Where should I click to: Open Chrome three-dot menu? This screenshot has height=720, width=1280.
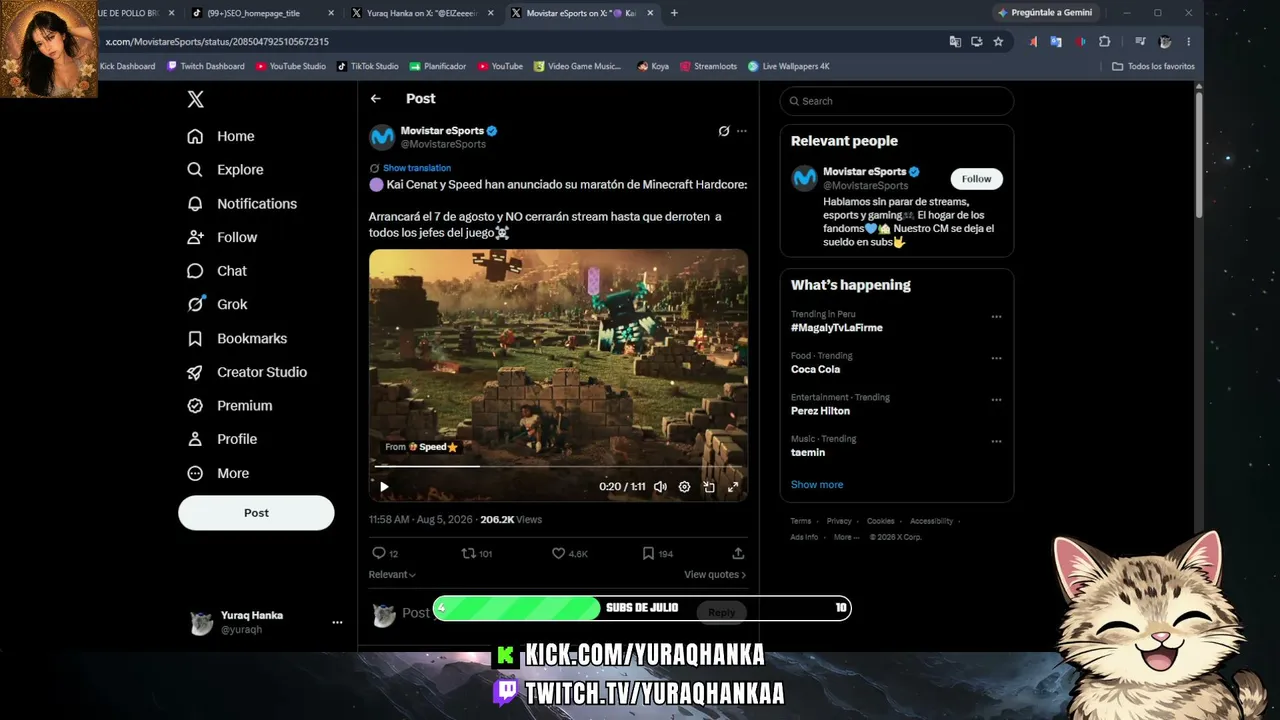[1188, 42]
